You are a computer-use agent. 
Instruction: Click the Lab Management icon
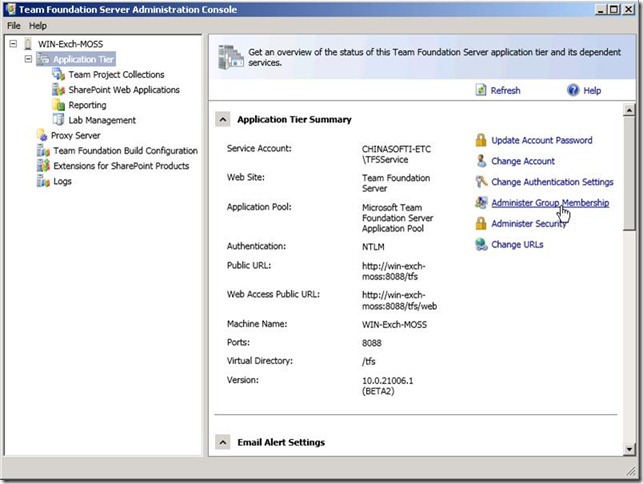point(58,120)
